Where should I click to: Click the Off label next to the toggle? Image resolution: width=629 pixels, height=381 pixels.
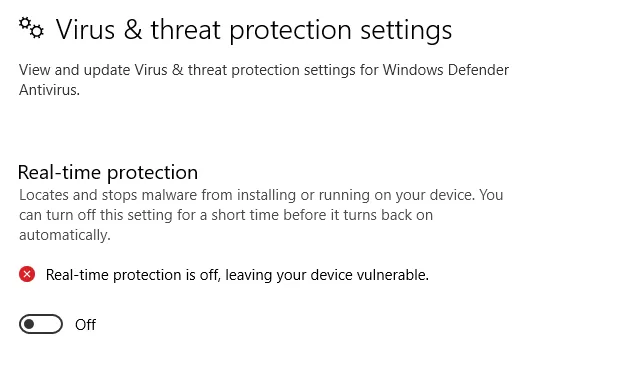point(85,324)
